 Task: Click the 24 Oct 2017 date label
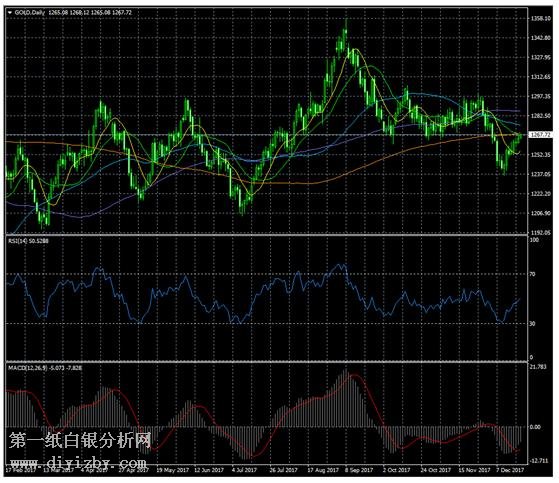pos(436,470)
